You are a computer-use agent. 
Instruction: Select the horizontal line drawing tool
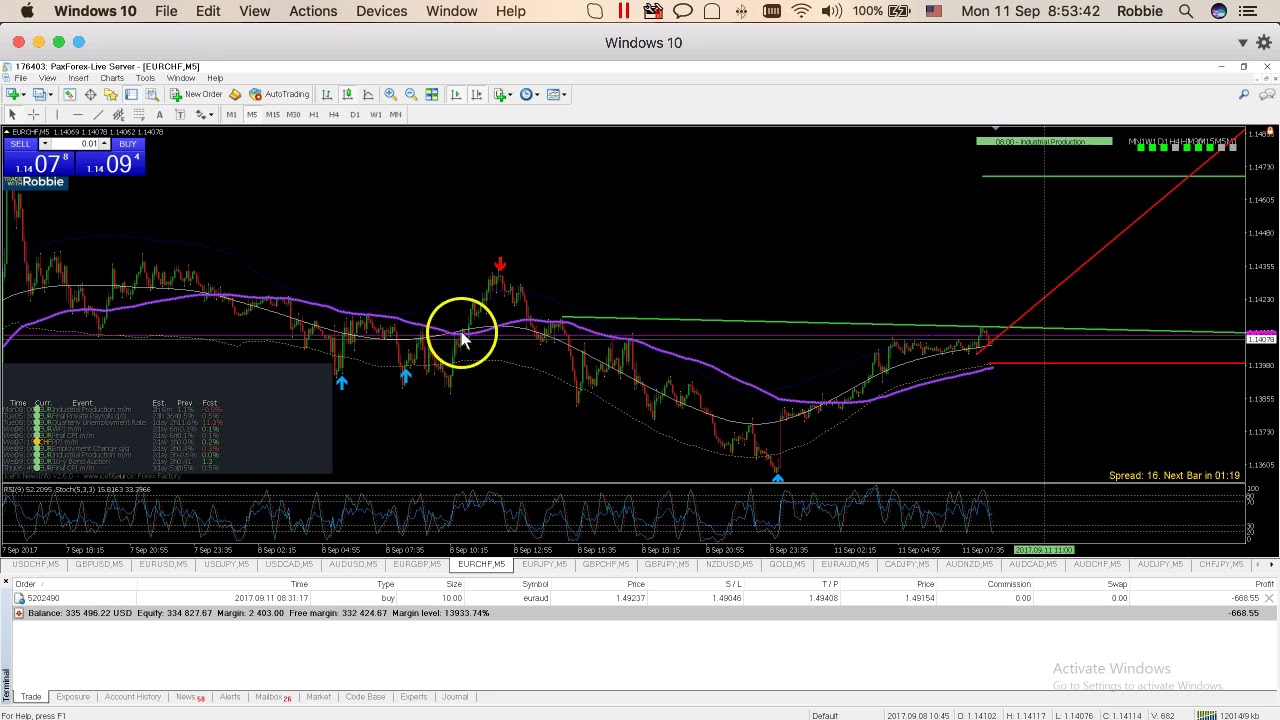coord(77,115)
